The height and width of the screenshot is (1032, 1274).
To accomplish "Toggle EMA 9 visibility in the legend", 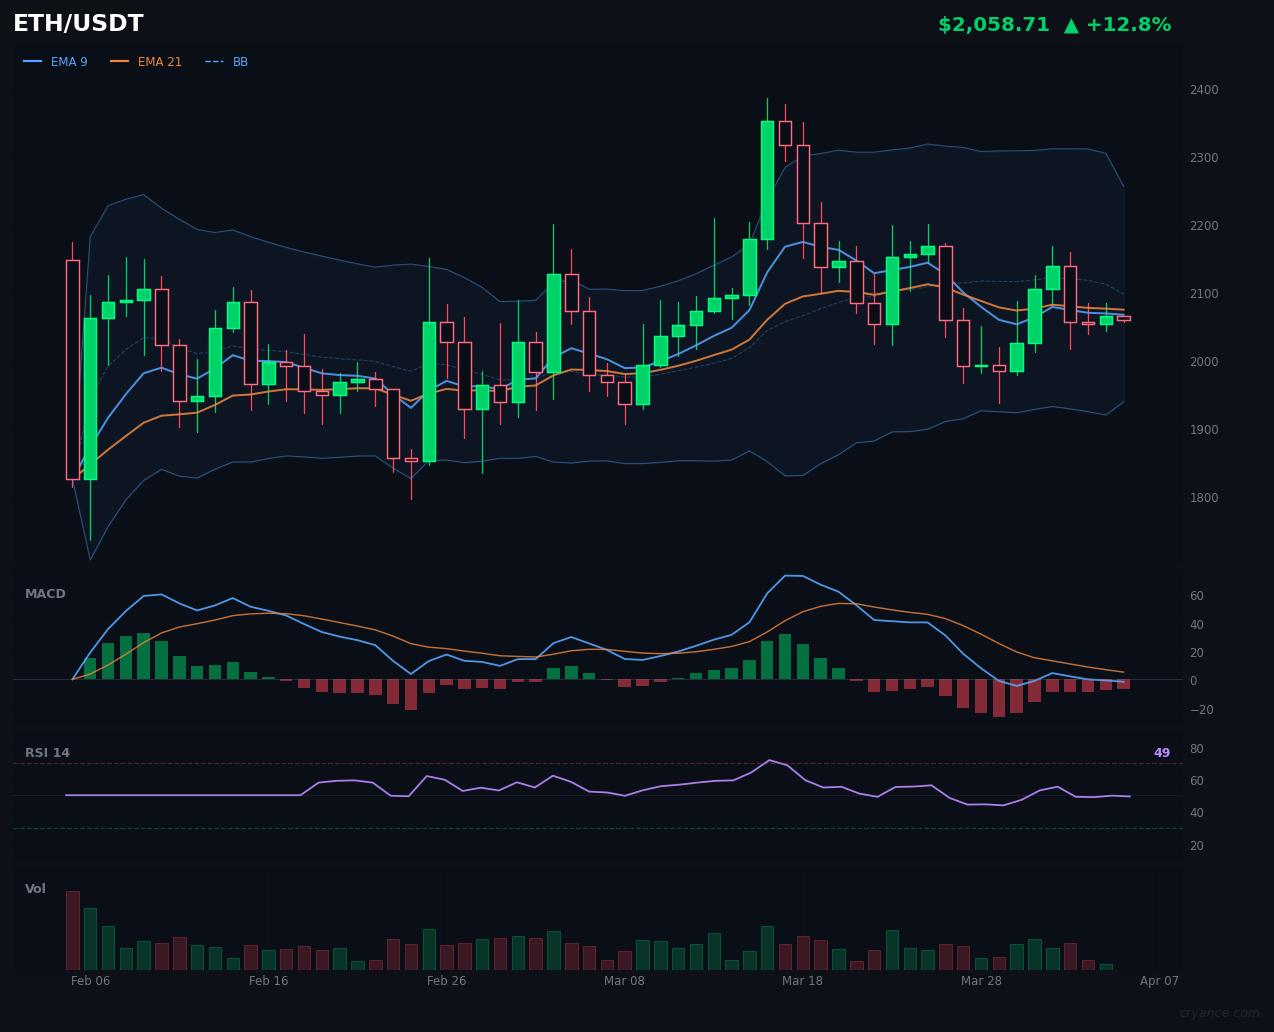I will (69, 61).
